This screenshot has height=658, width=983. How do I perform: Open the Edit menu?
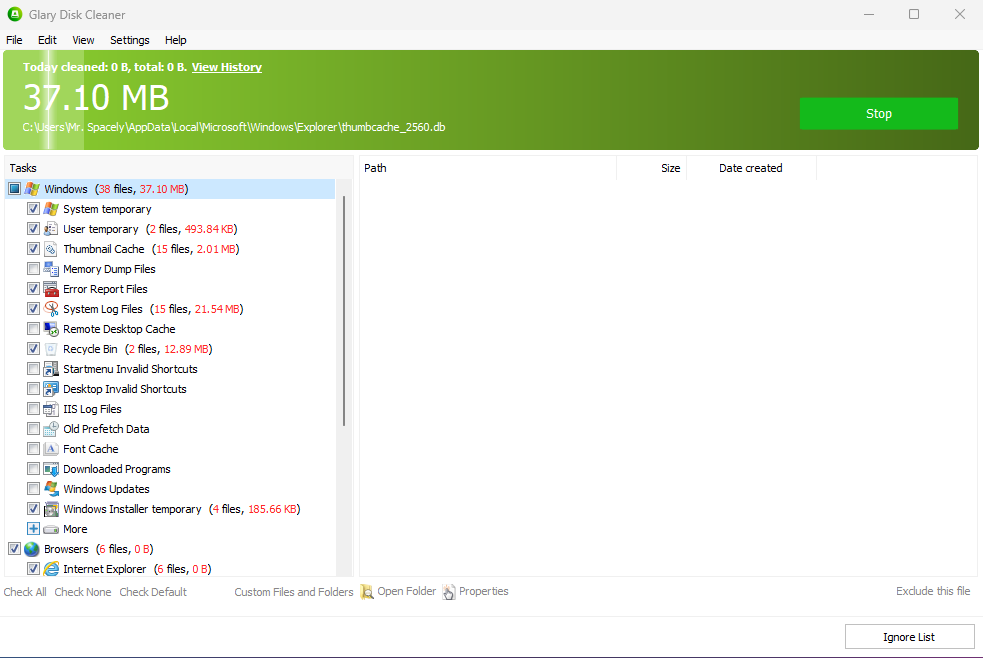[x=47, y=40]
